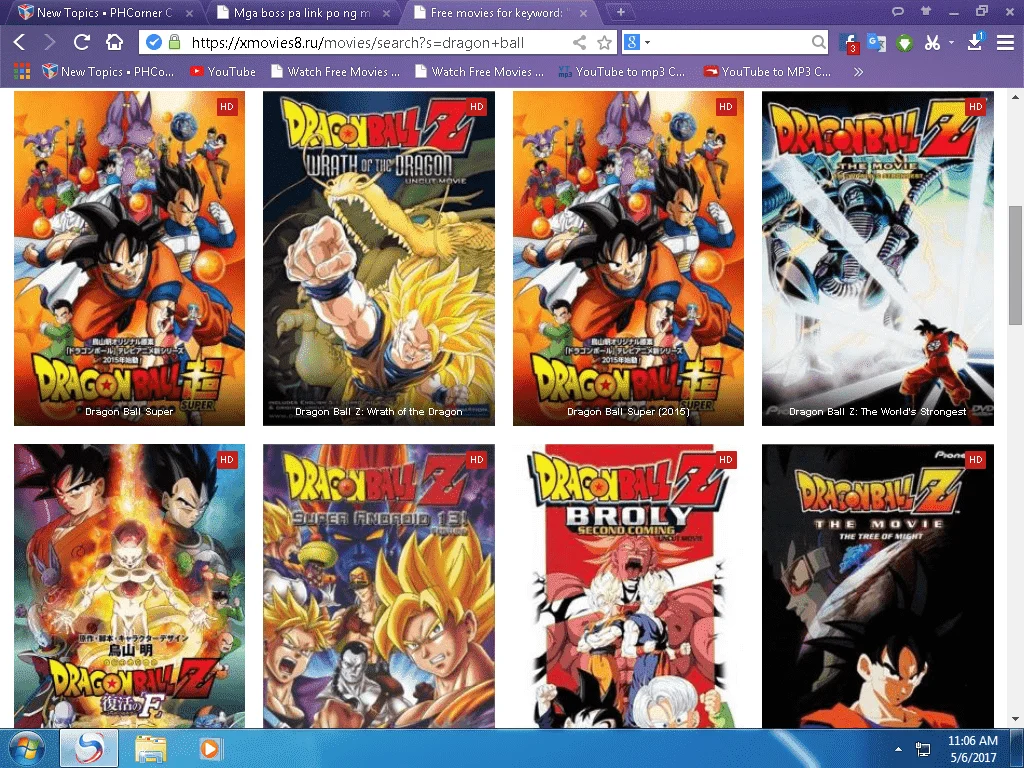The height and width of the screenshot is (768, 1024).
Task: Open the Windows Start button
Action: point(26,748)
